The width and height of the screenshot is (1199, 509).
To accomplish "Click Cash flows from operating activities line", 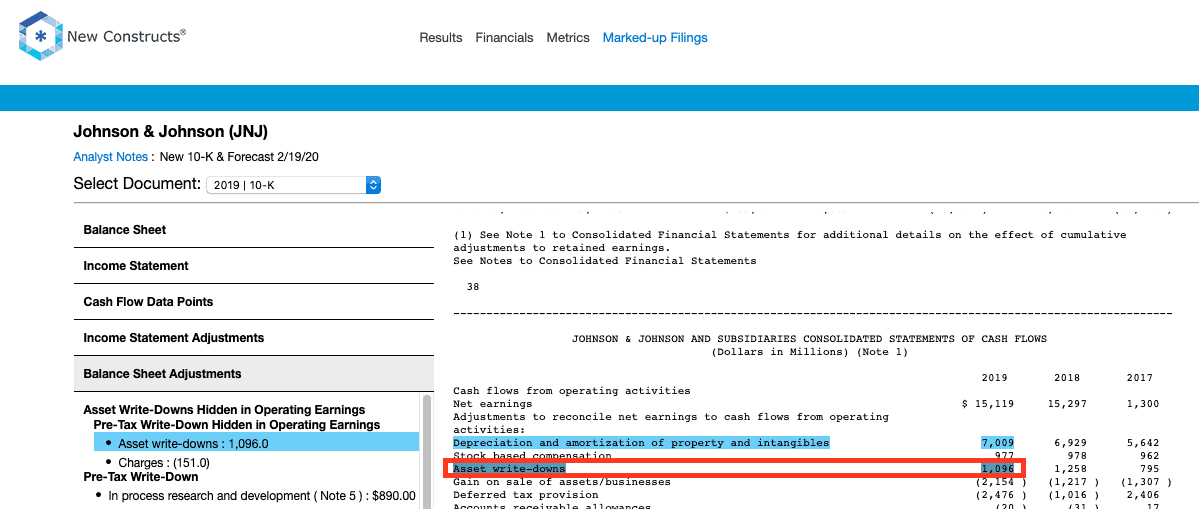I will click(x=571, y=391).
